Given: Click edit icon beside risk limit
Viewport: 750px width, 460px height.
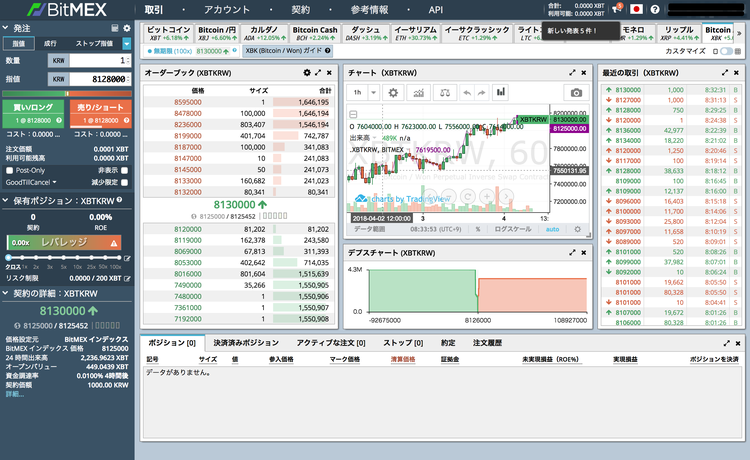Looking at the screenshot, I should [127, 278].
